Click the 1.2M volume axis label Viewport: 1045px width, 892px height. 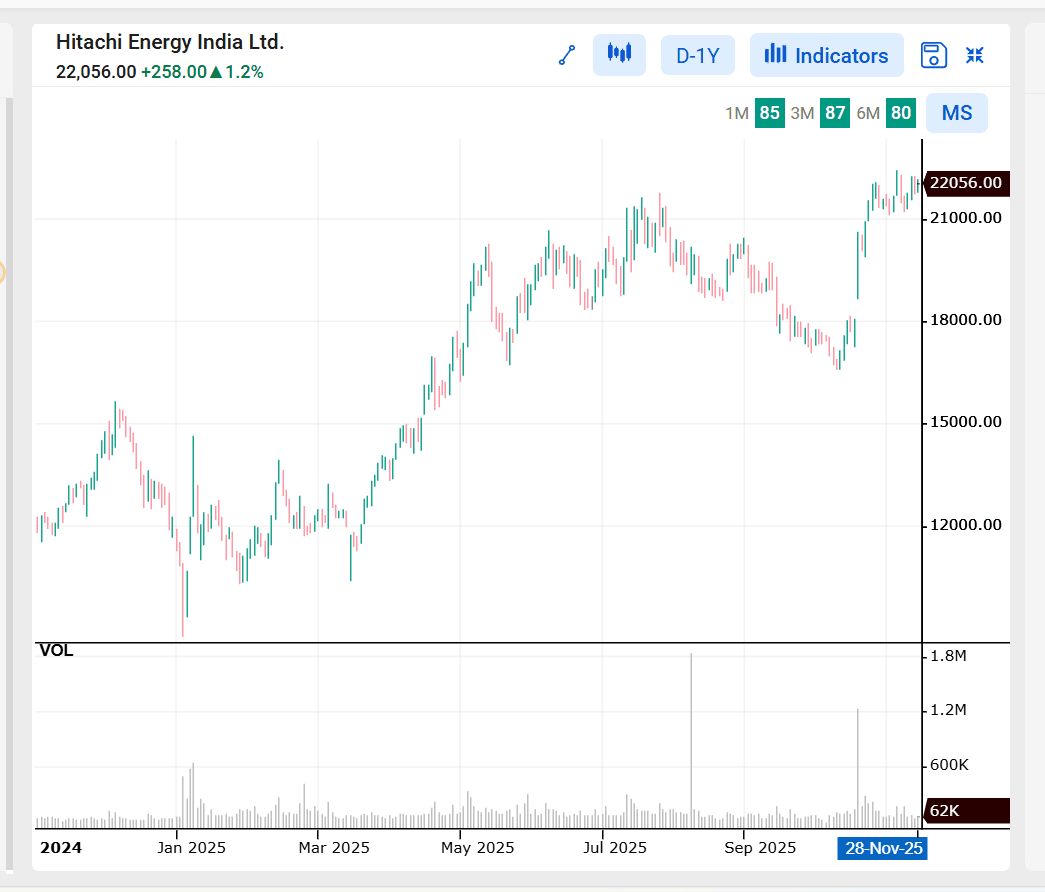[x=948, y=710]
